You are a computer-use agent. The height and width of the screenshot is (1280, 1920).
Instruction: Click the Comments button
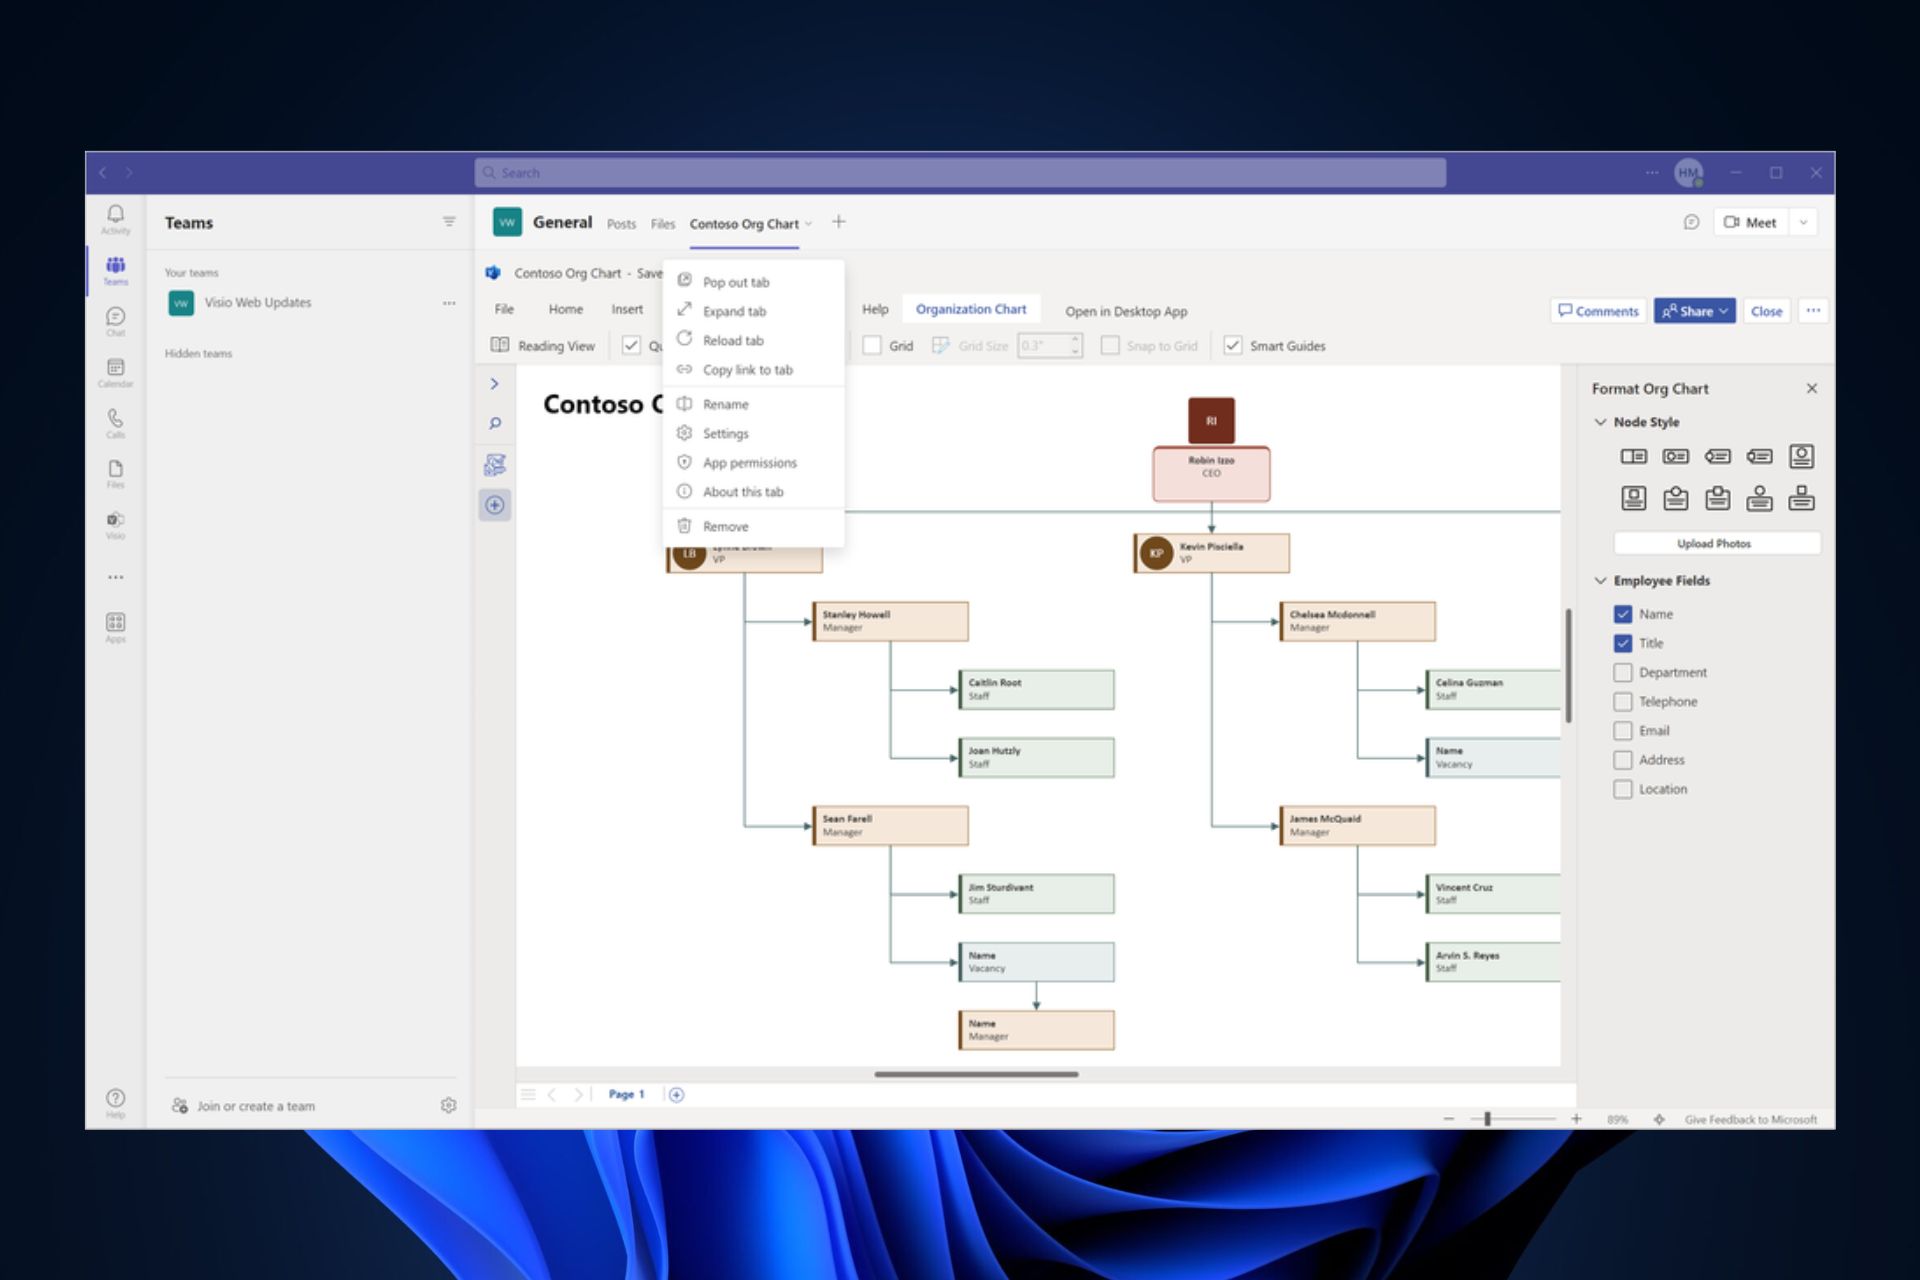pyautogui.click(x=1598, y=311)
